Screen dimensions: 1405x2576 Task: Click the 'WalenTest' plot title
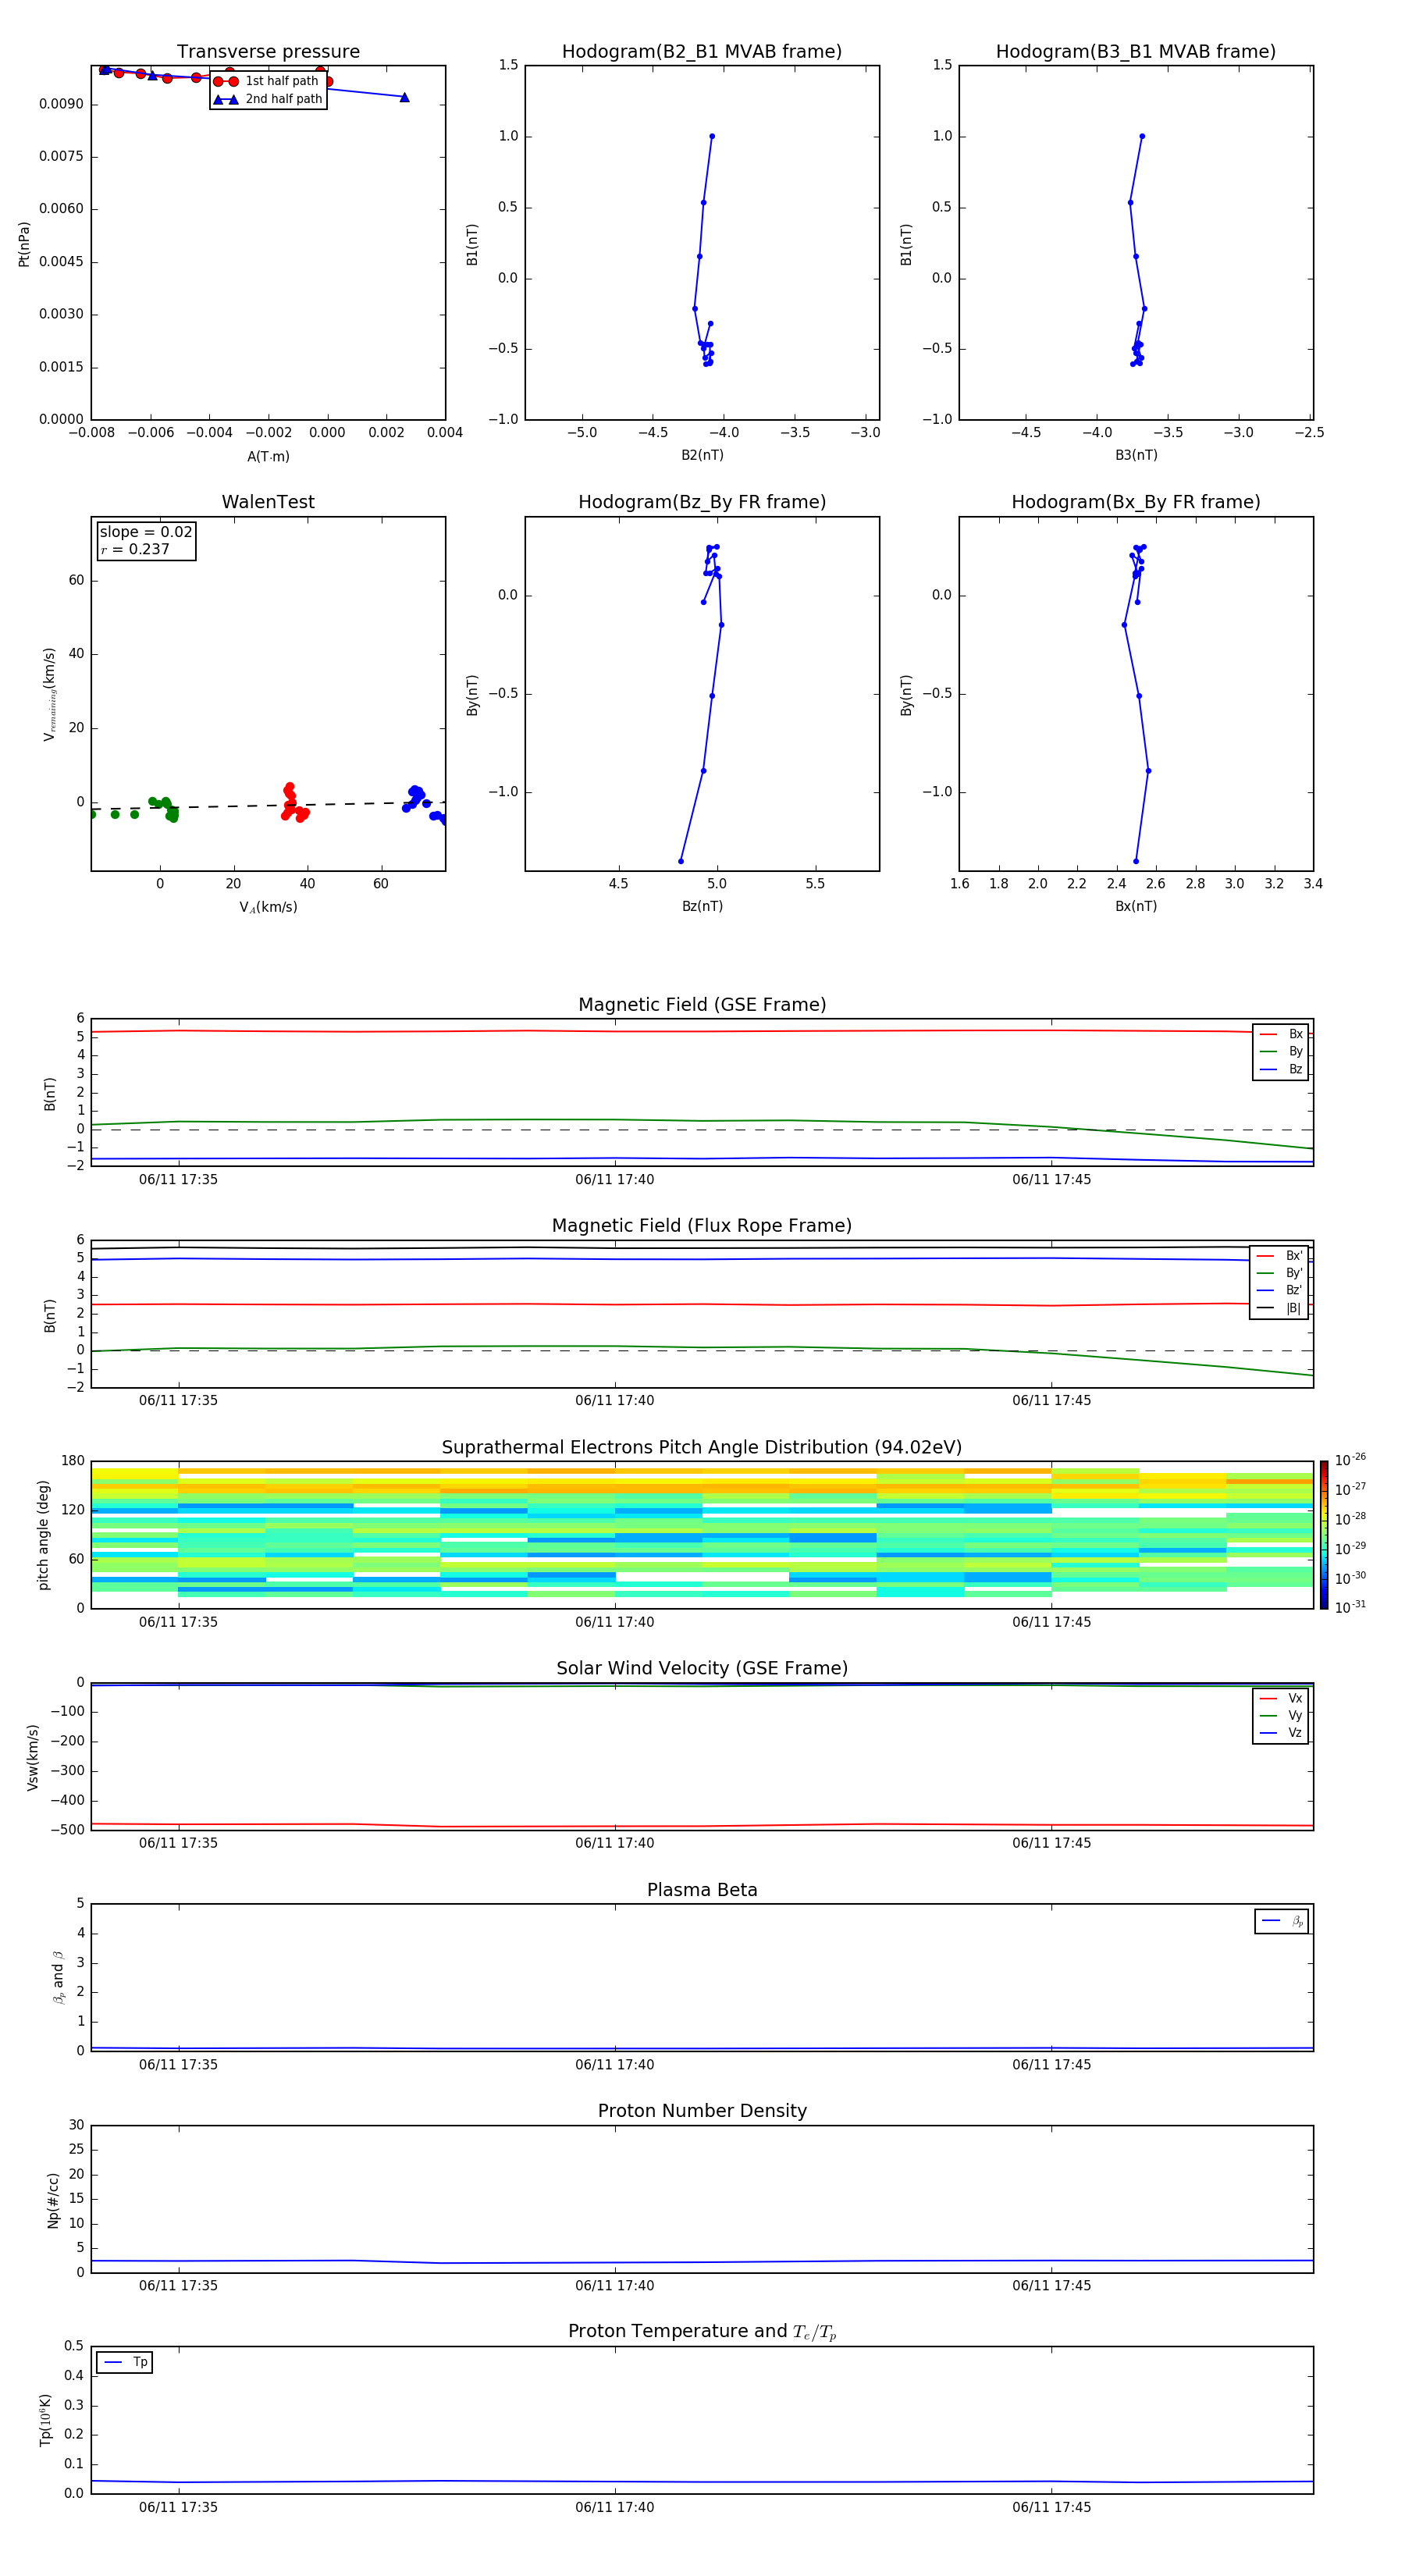point(268,502)
